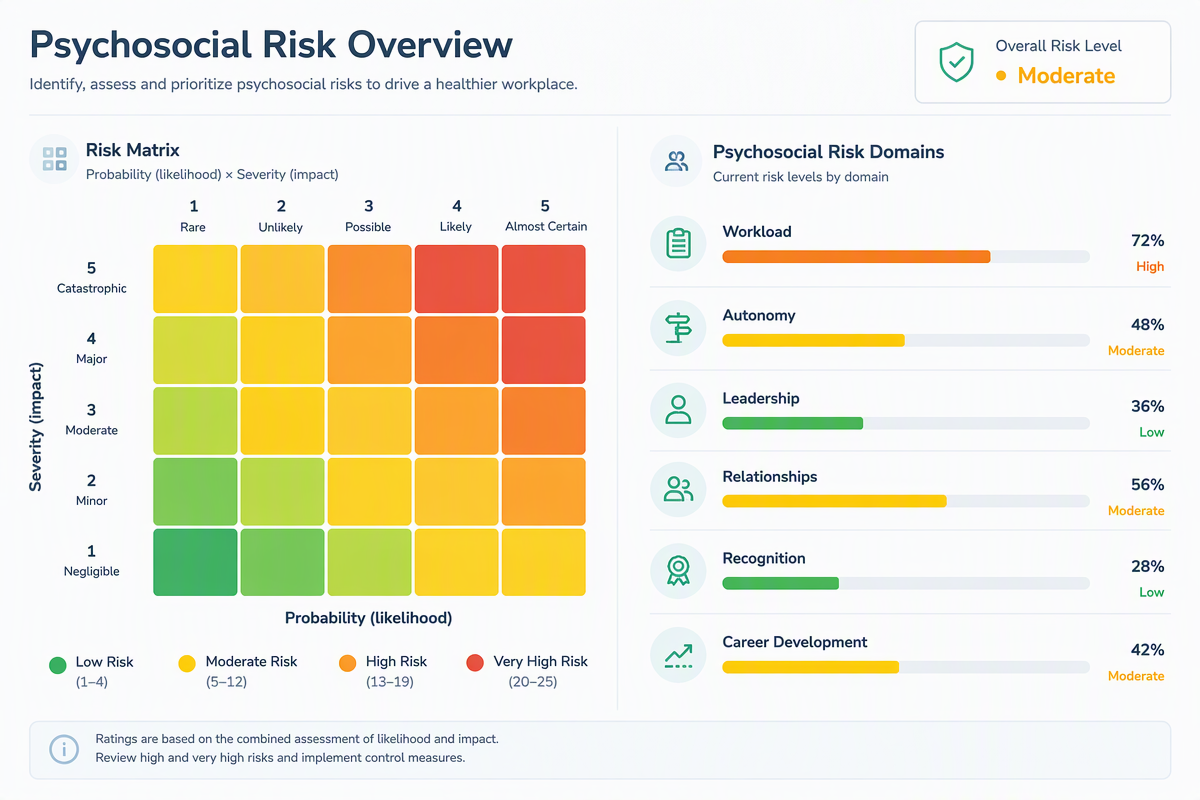
Task: Click the Relationships progress bar
Action: point(906,501)
